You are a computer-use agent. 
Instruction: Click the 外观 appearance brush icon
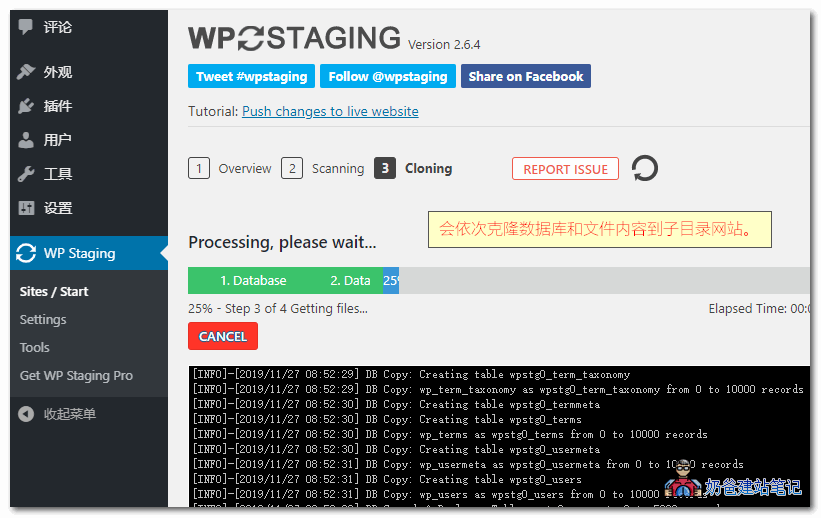(26, 72)
